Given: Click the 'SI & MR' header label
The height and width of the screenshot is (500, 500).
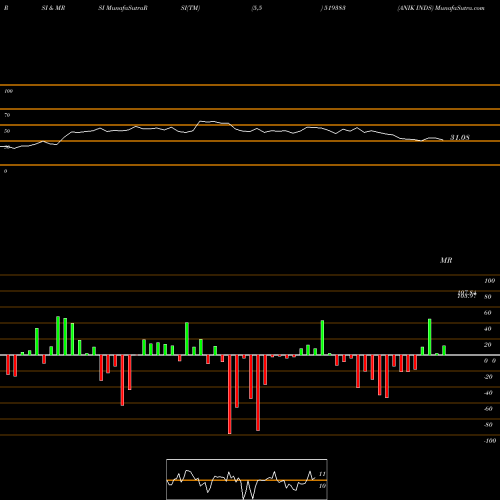Looking at the screenshot, I should tap(53, 8).
